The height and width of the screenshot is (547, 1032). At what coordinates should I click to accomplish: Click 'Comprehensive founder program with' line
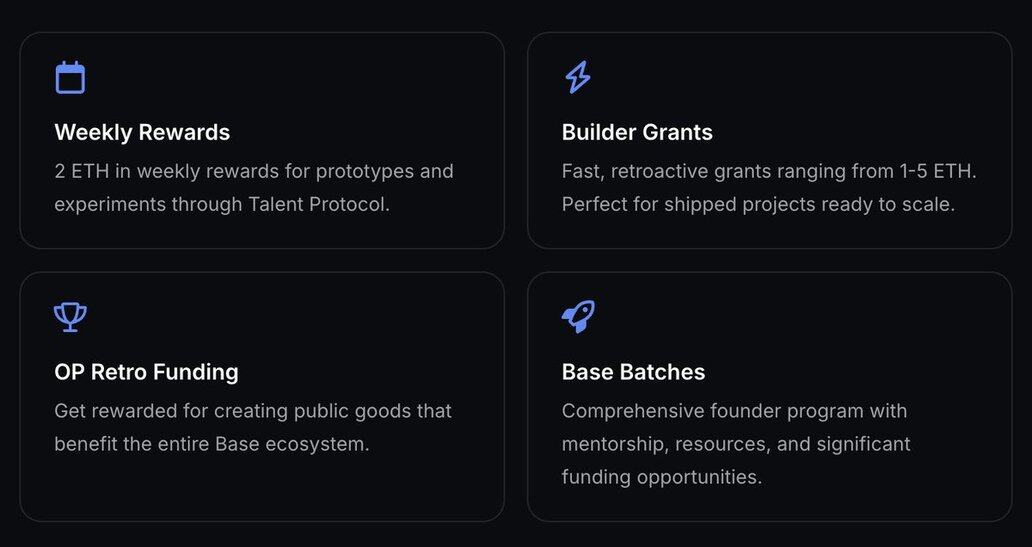(735, 411)
